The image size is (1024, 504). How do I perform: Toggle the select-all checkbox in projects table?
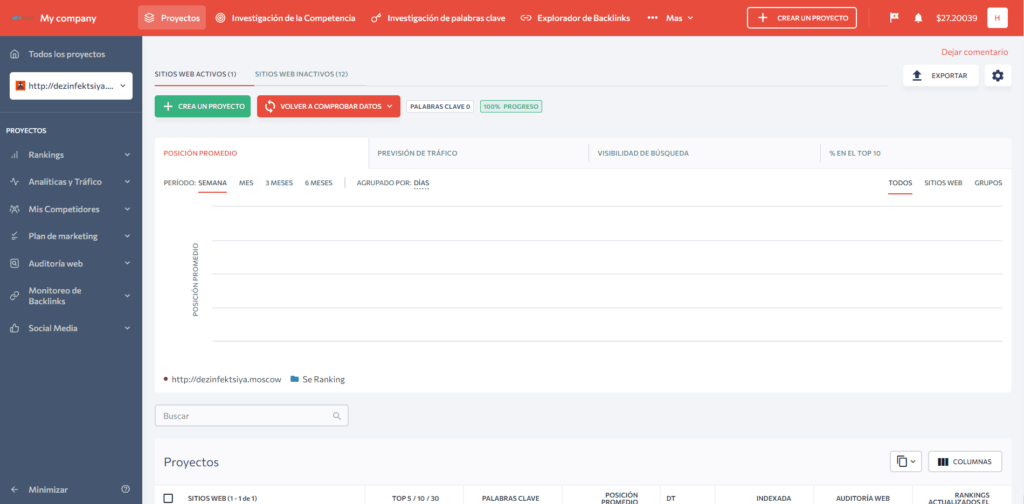click(168, 498)
